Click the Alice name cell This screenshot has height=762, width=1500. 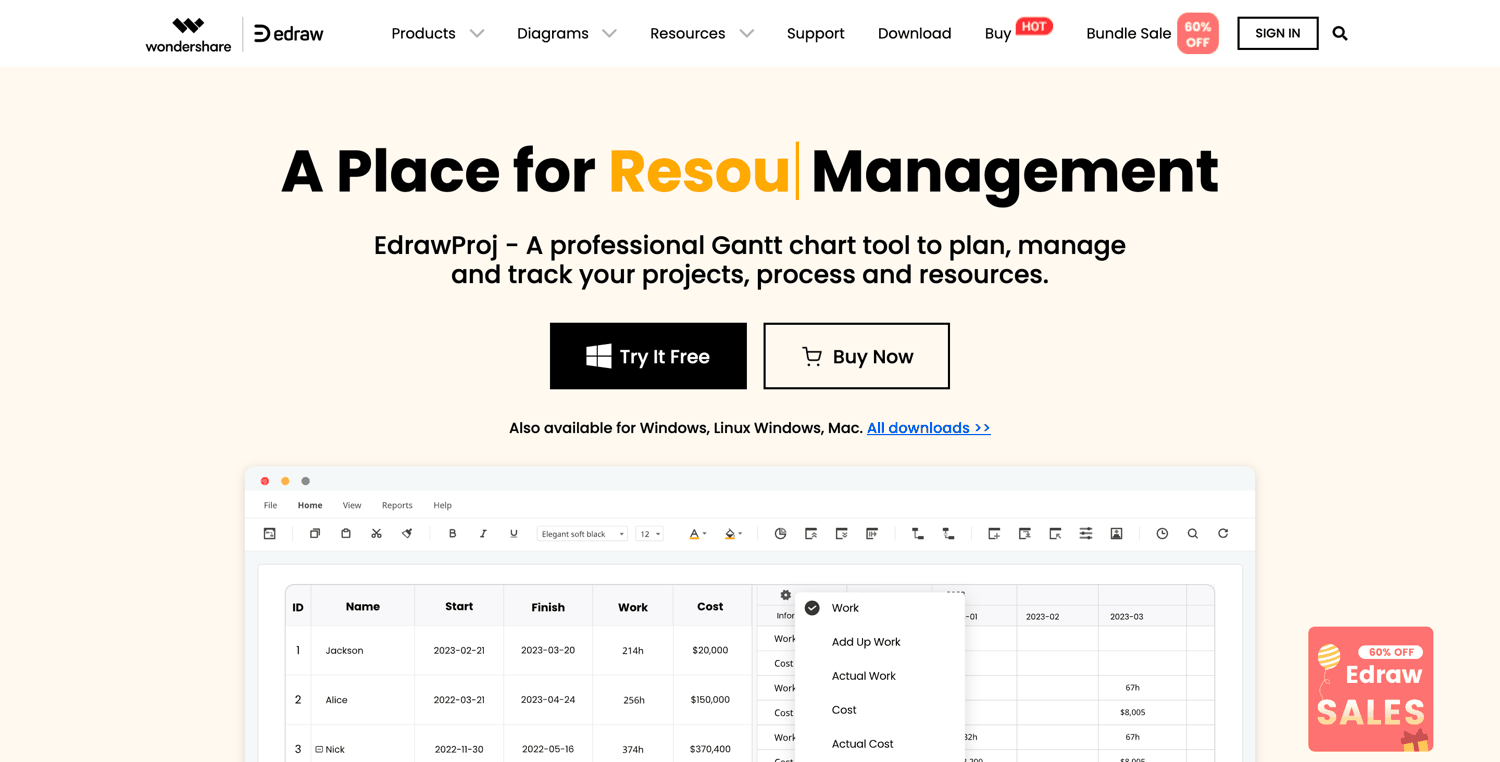pyautogui.click(x=362, y=700)
